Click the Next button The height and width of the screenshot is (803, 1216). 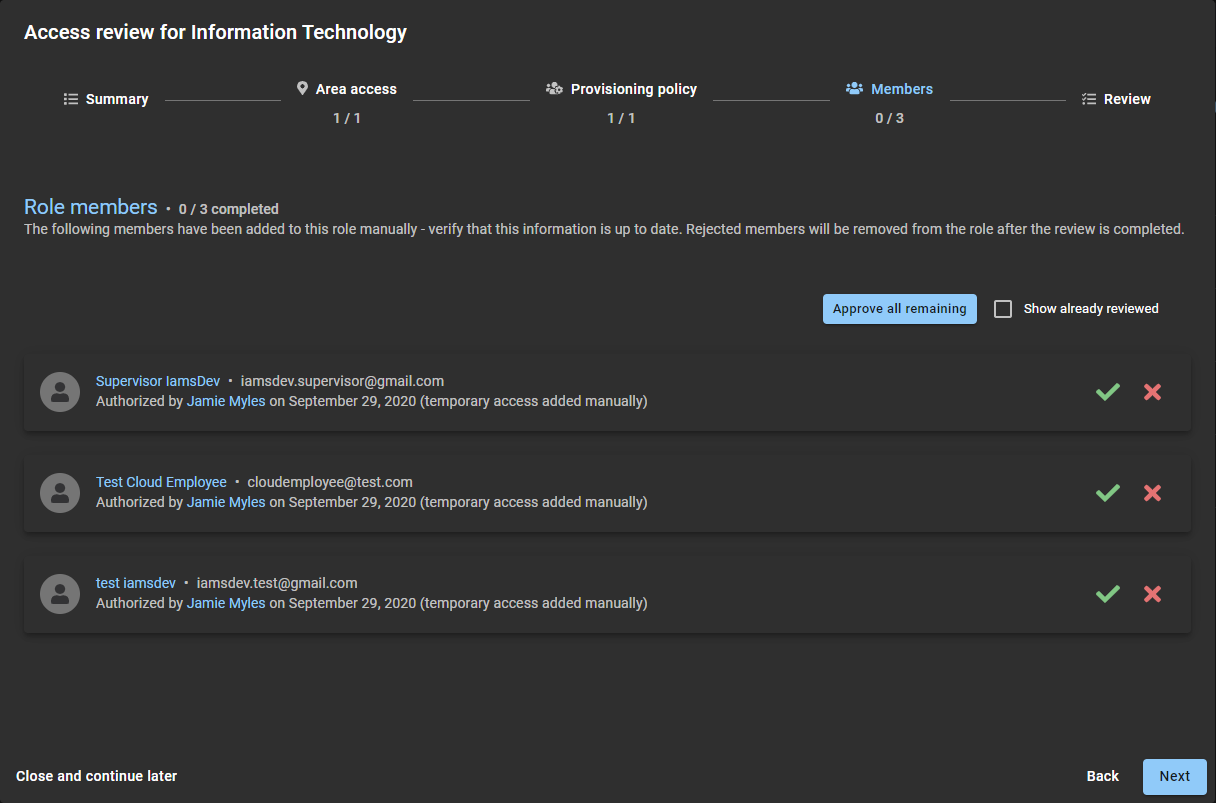coord(1174,776)
